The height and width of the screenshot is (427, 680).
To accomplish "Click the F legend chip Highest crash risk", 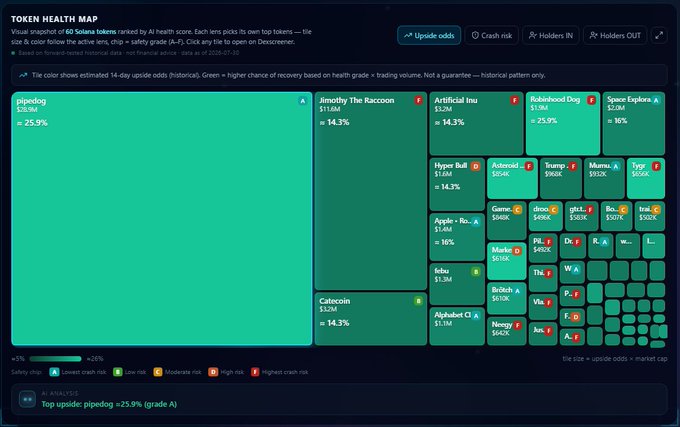I will coord(255,372).
